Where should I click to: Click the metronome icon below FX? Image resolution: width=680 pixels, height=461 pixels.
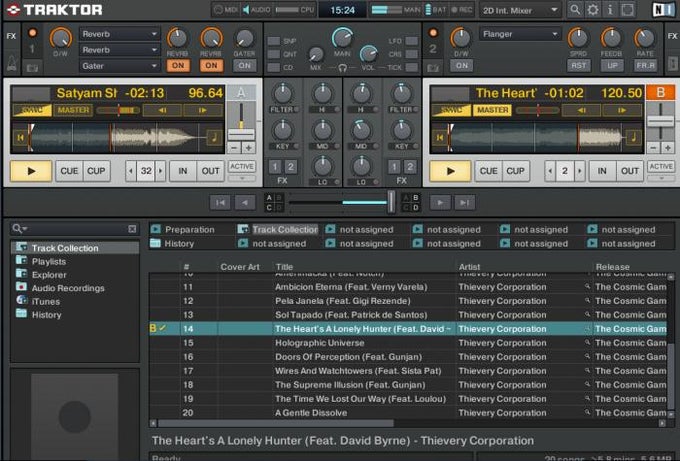11,64
